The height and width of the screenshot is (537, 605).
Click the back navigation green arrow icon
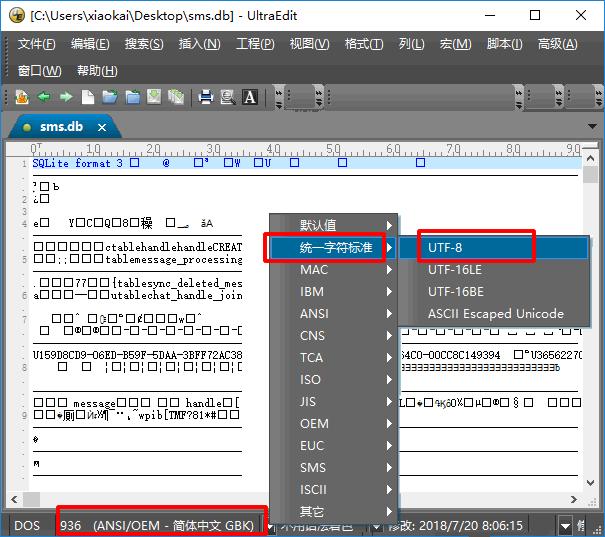(x=43, y=97)
